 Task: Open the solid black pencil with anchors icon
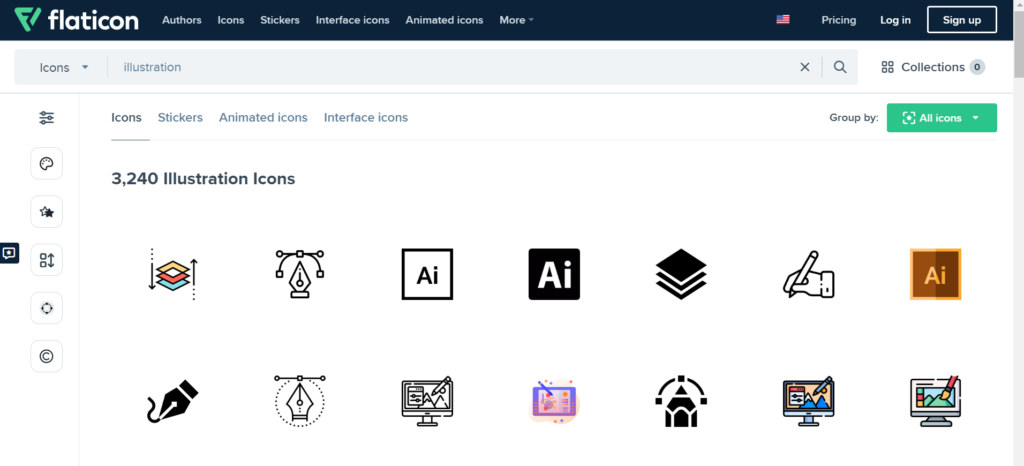coord(681,401)
